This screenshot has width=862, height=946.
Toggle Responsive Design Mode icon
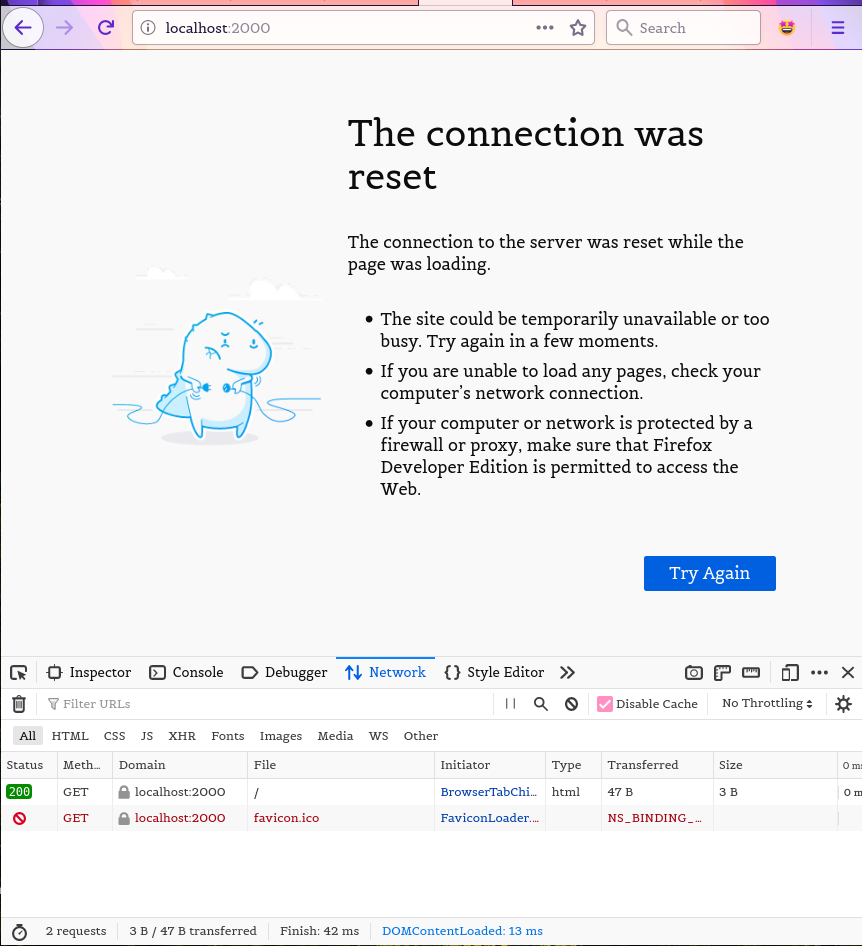coord(790,673)
